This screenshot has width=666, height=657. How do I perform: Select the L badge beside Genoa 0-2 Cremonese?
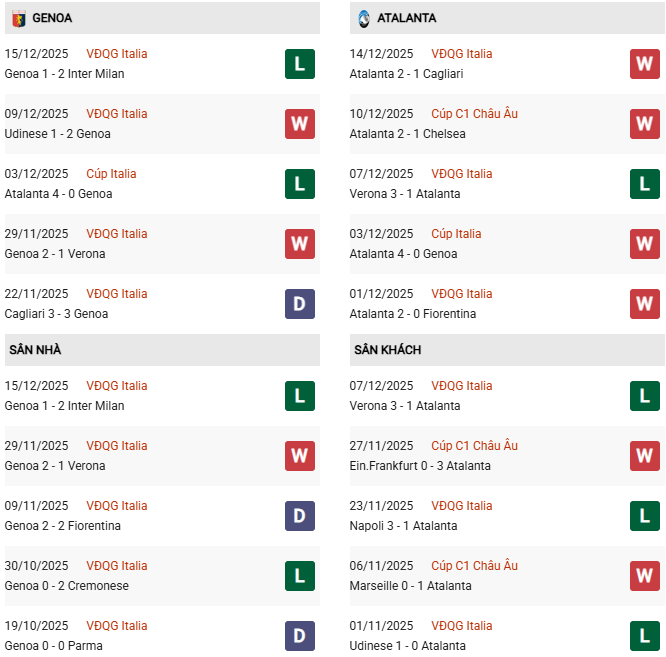(300, 576)
